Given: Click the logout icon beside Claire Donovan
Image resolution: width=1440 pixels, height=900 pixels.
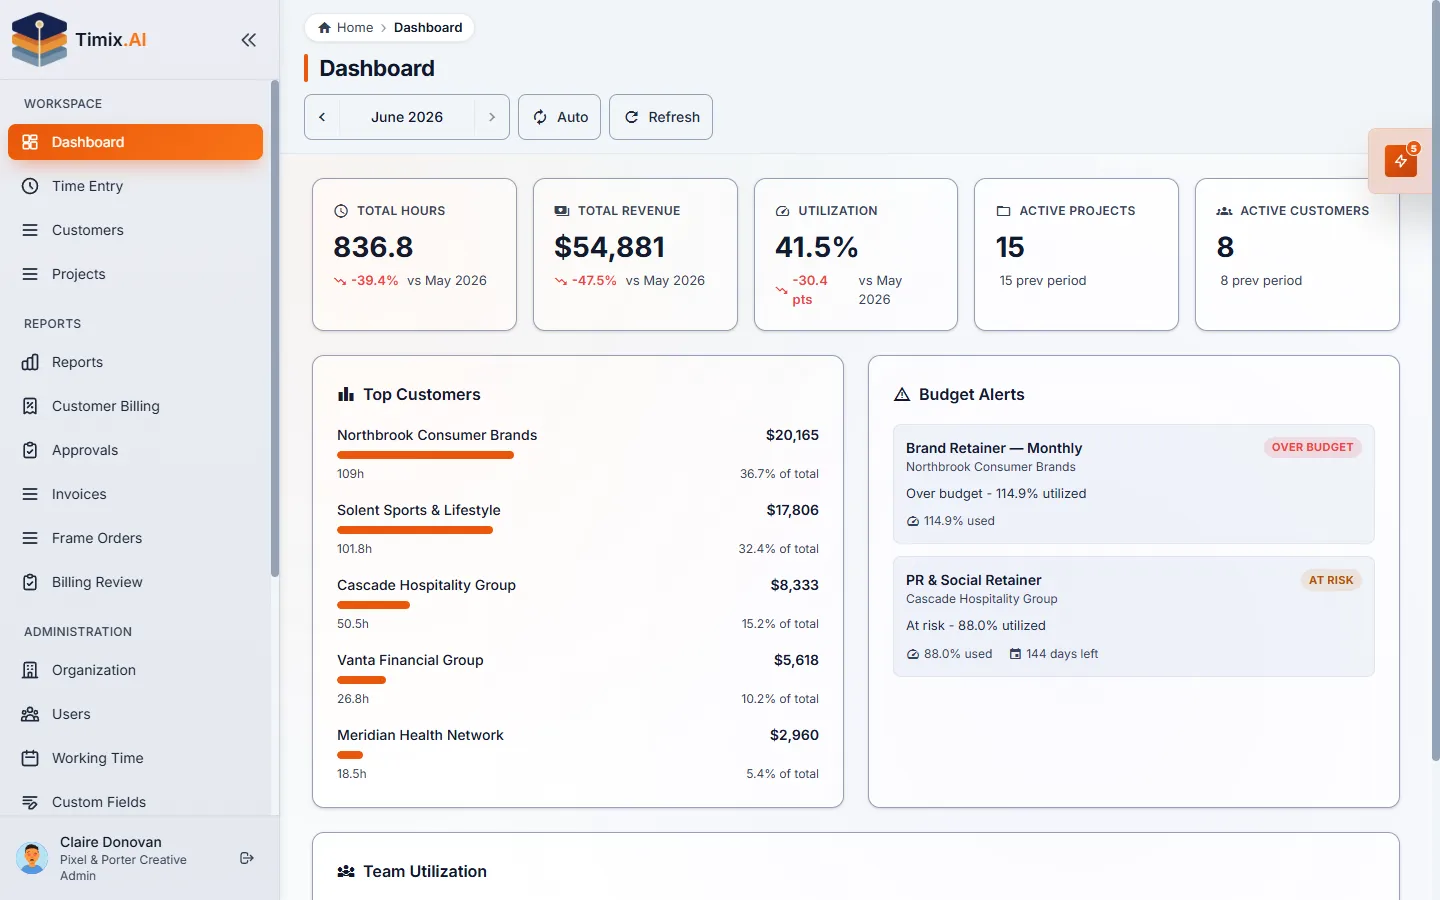Looking at the screenshot, I should [247, 858].
